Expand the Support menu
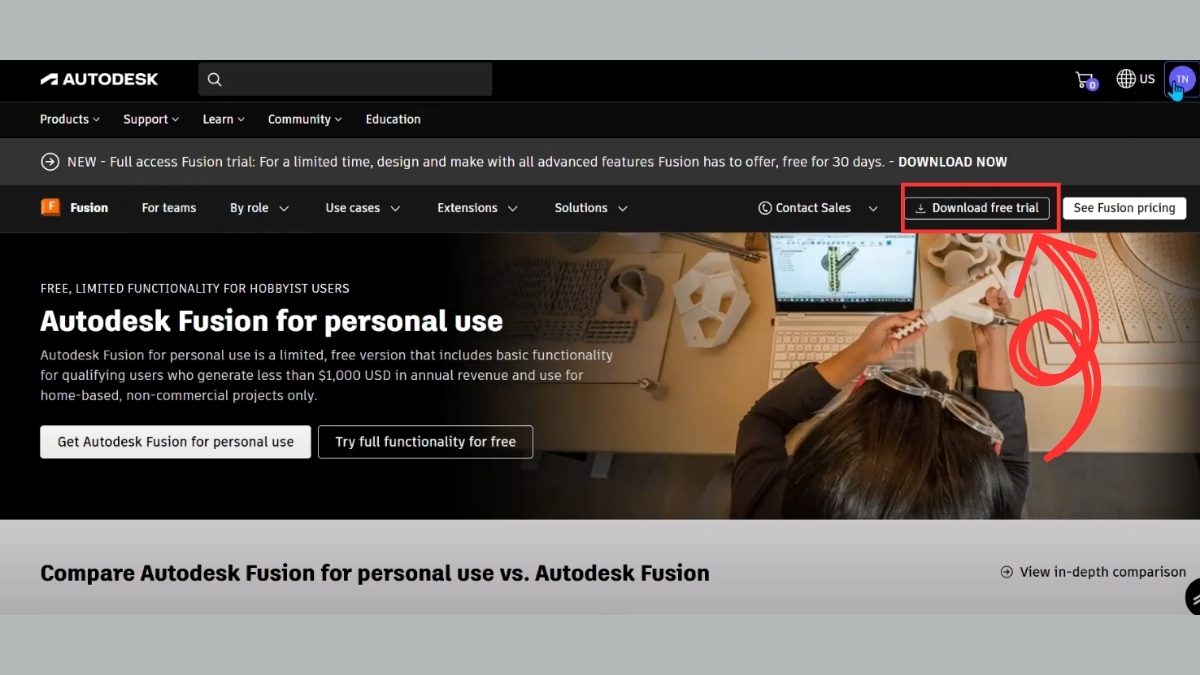The image size is (1200, 675). [x=151, y=119]
